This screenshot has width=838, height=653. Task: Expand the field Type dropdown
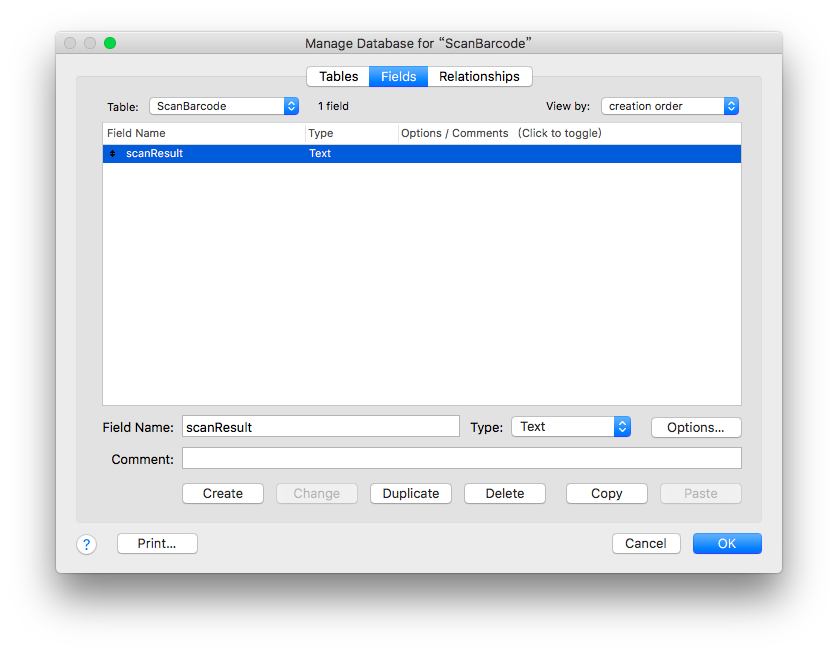[x=571, y=427]
